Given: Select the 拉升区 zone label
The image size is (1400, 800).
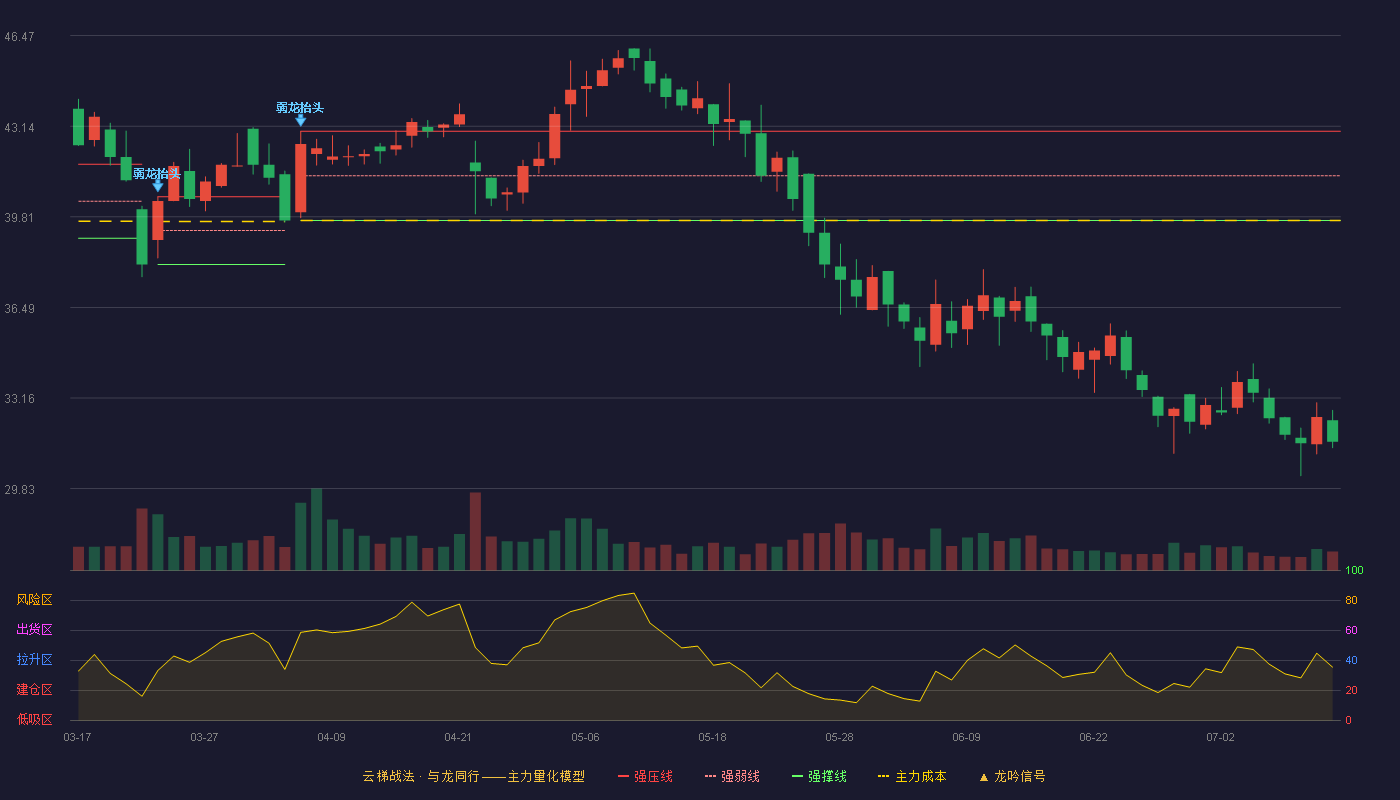Looking at the screenshot, I should coord(34,660).
